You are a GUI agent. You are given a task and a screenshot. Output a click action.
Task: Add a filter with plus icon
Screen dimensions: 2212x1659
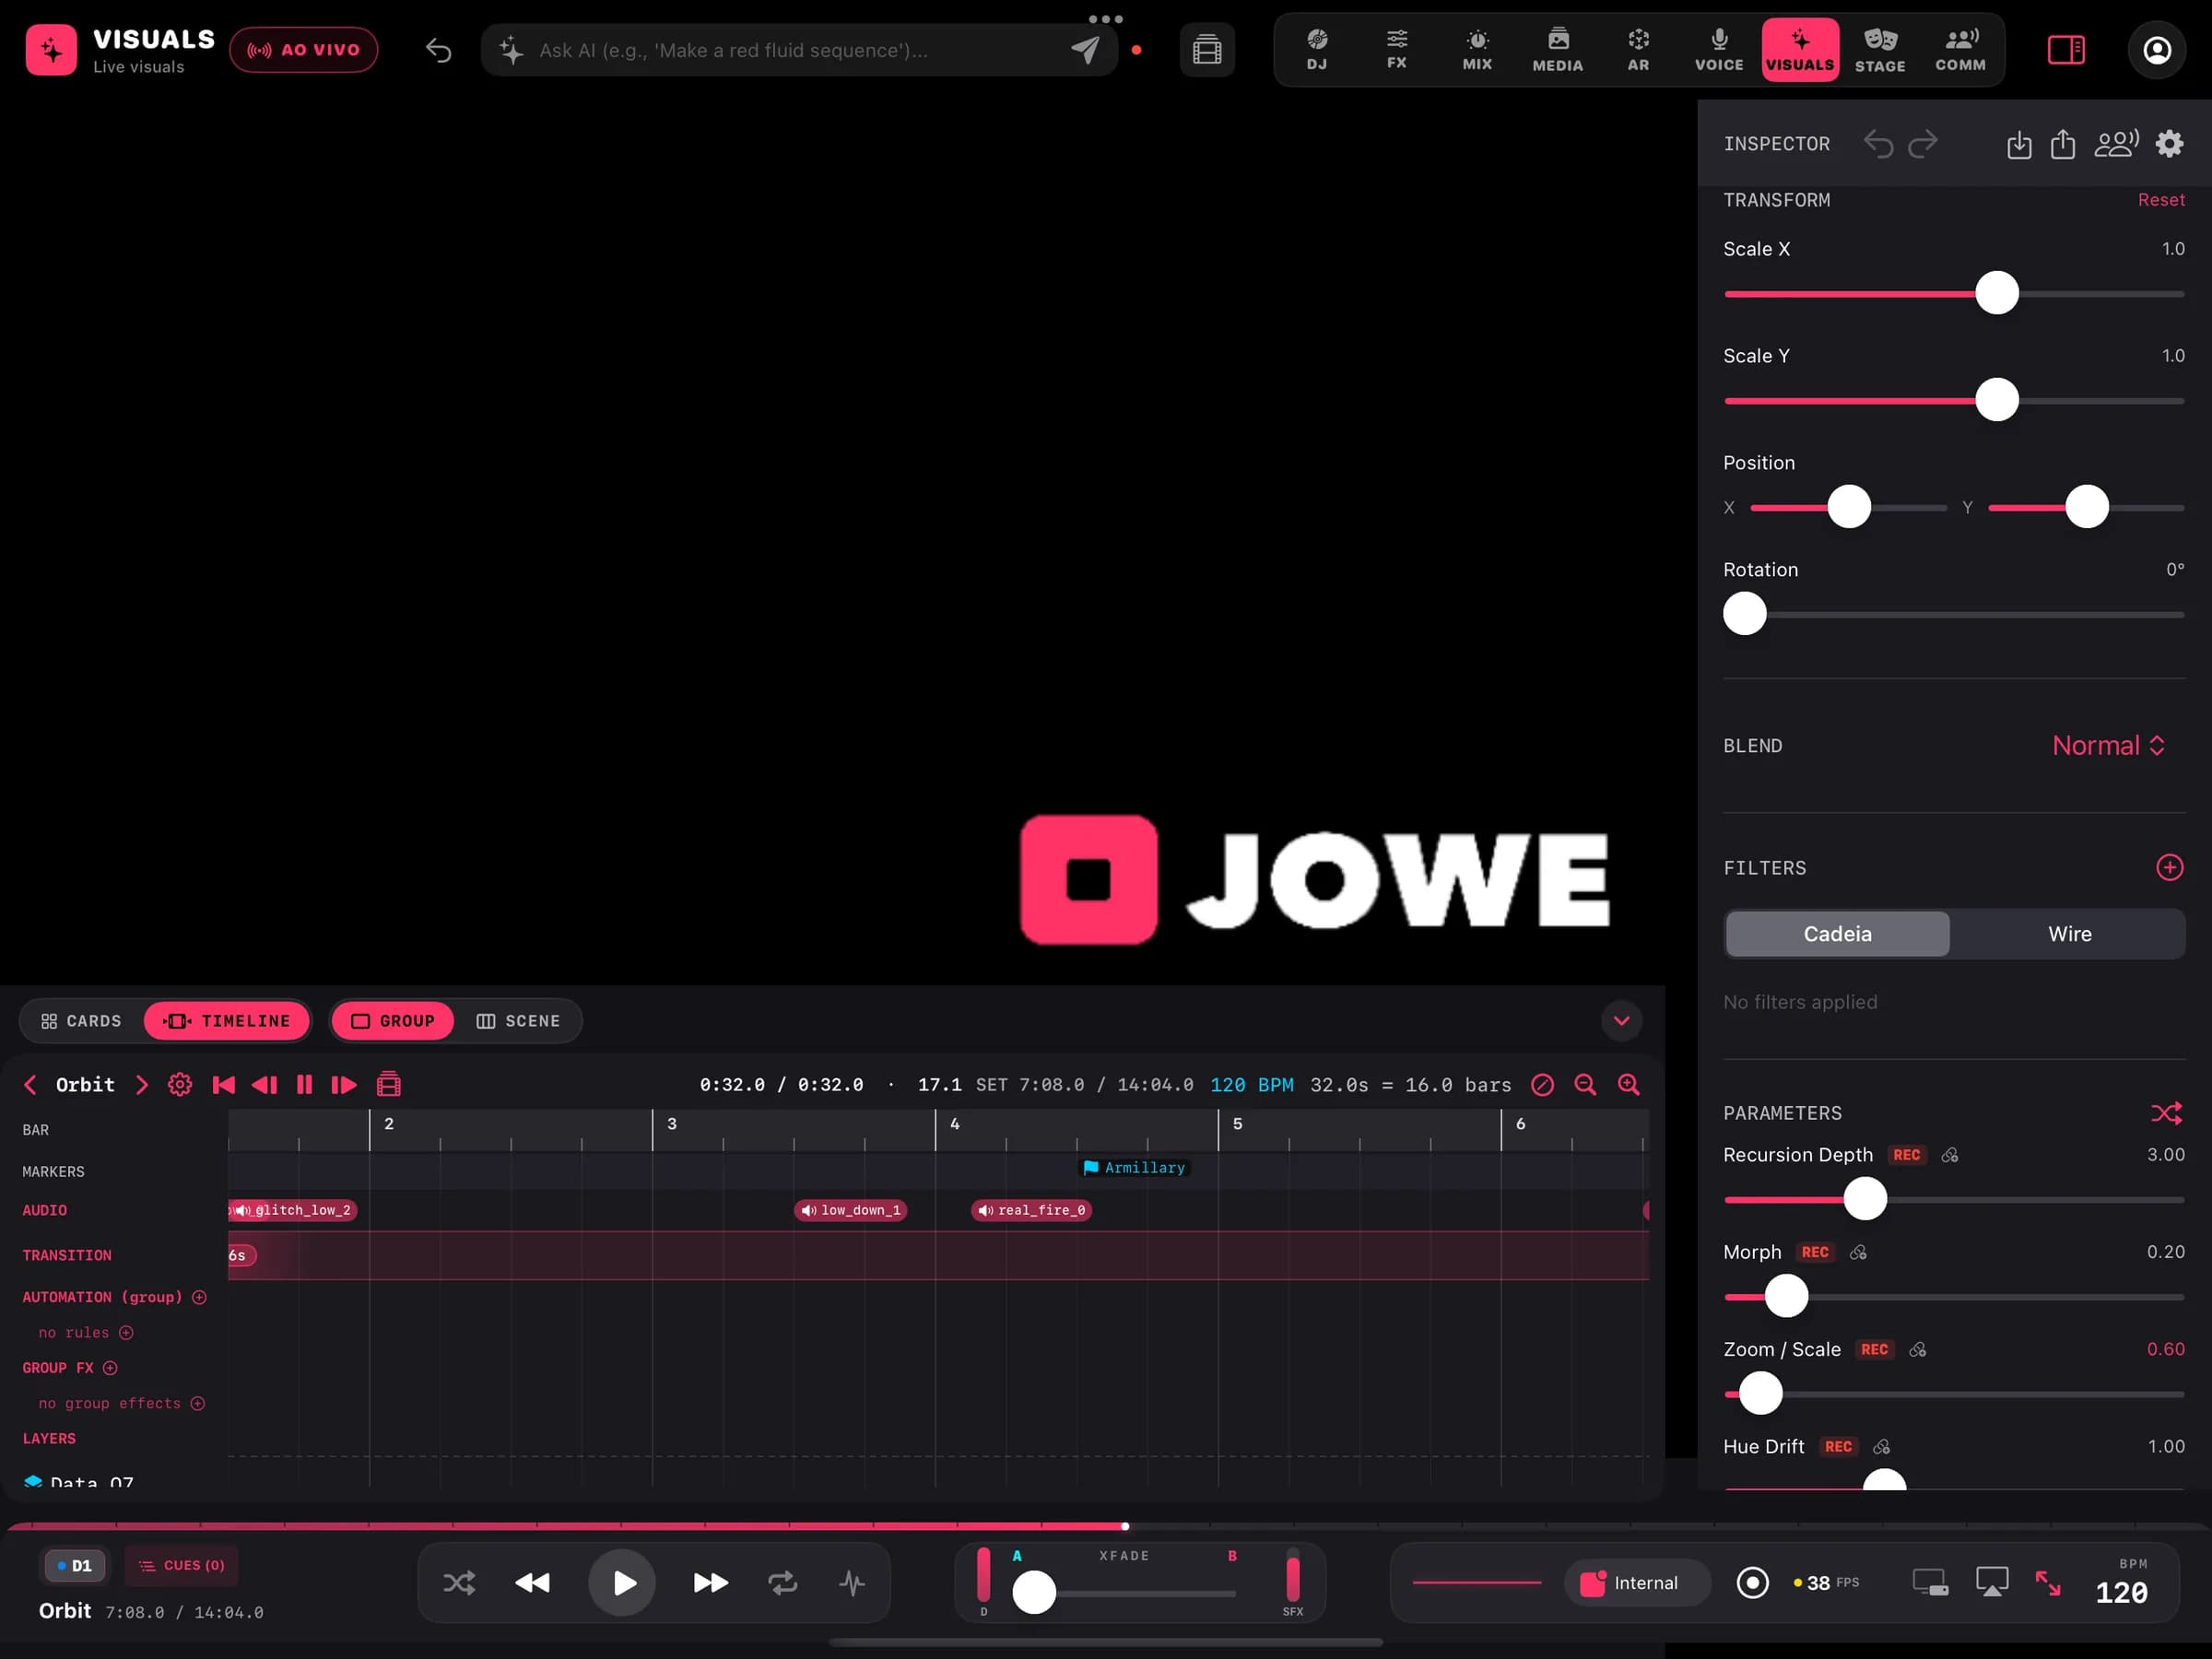(2169, 867)
